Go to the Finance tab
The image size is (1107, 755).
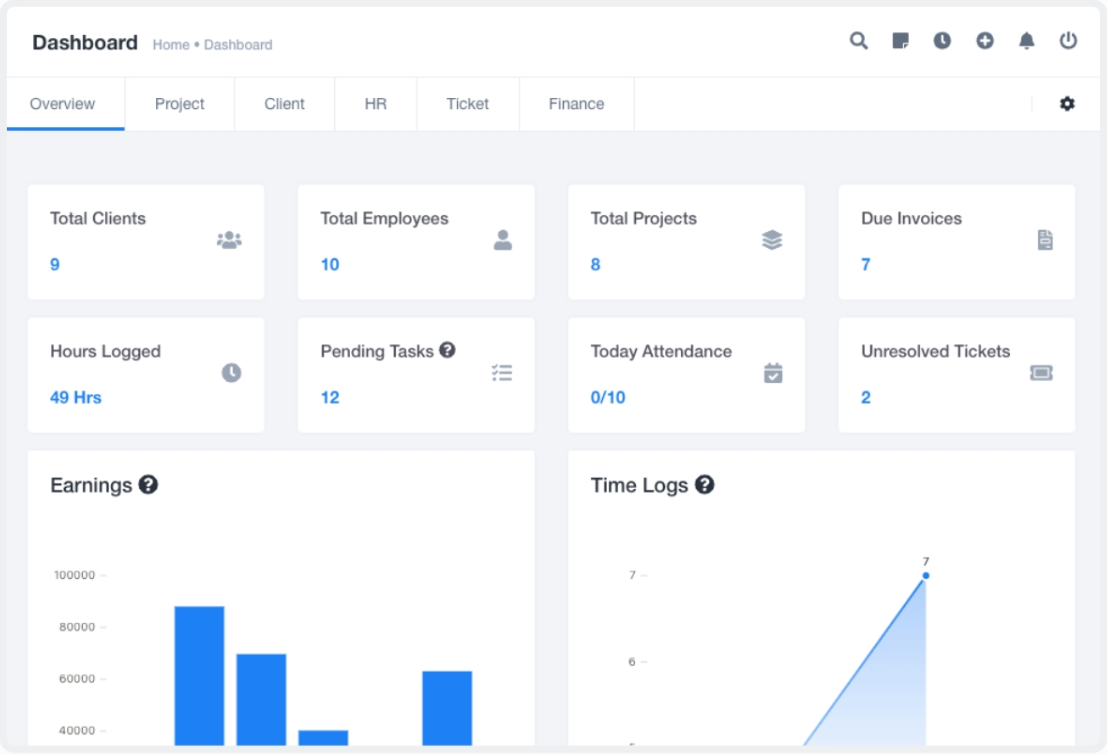click(576, 104)
